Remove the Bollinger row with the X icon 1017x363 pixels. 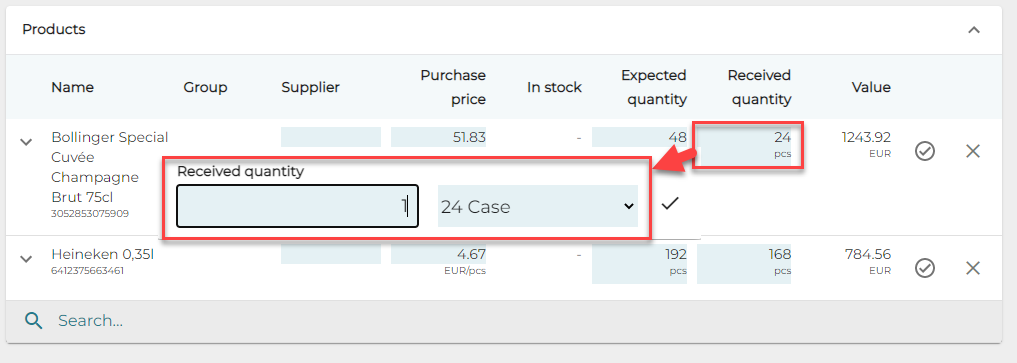(972, 152)
